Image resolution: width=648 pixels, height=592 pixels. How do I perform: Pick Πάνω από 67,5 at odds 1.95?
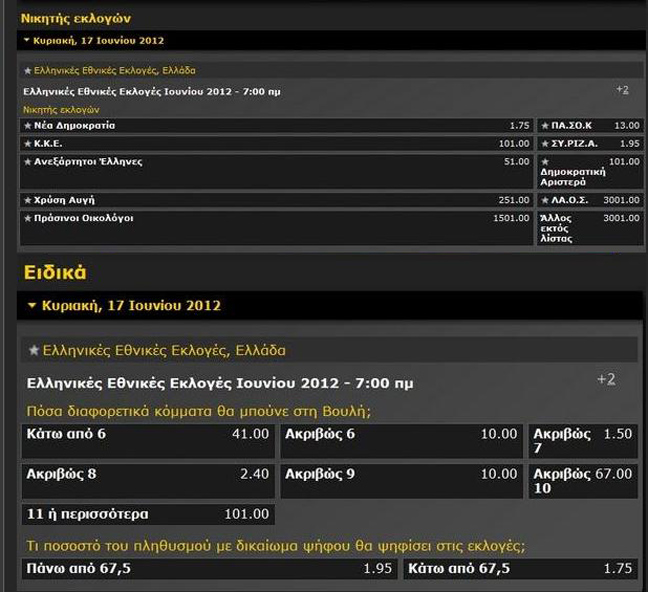209,568
